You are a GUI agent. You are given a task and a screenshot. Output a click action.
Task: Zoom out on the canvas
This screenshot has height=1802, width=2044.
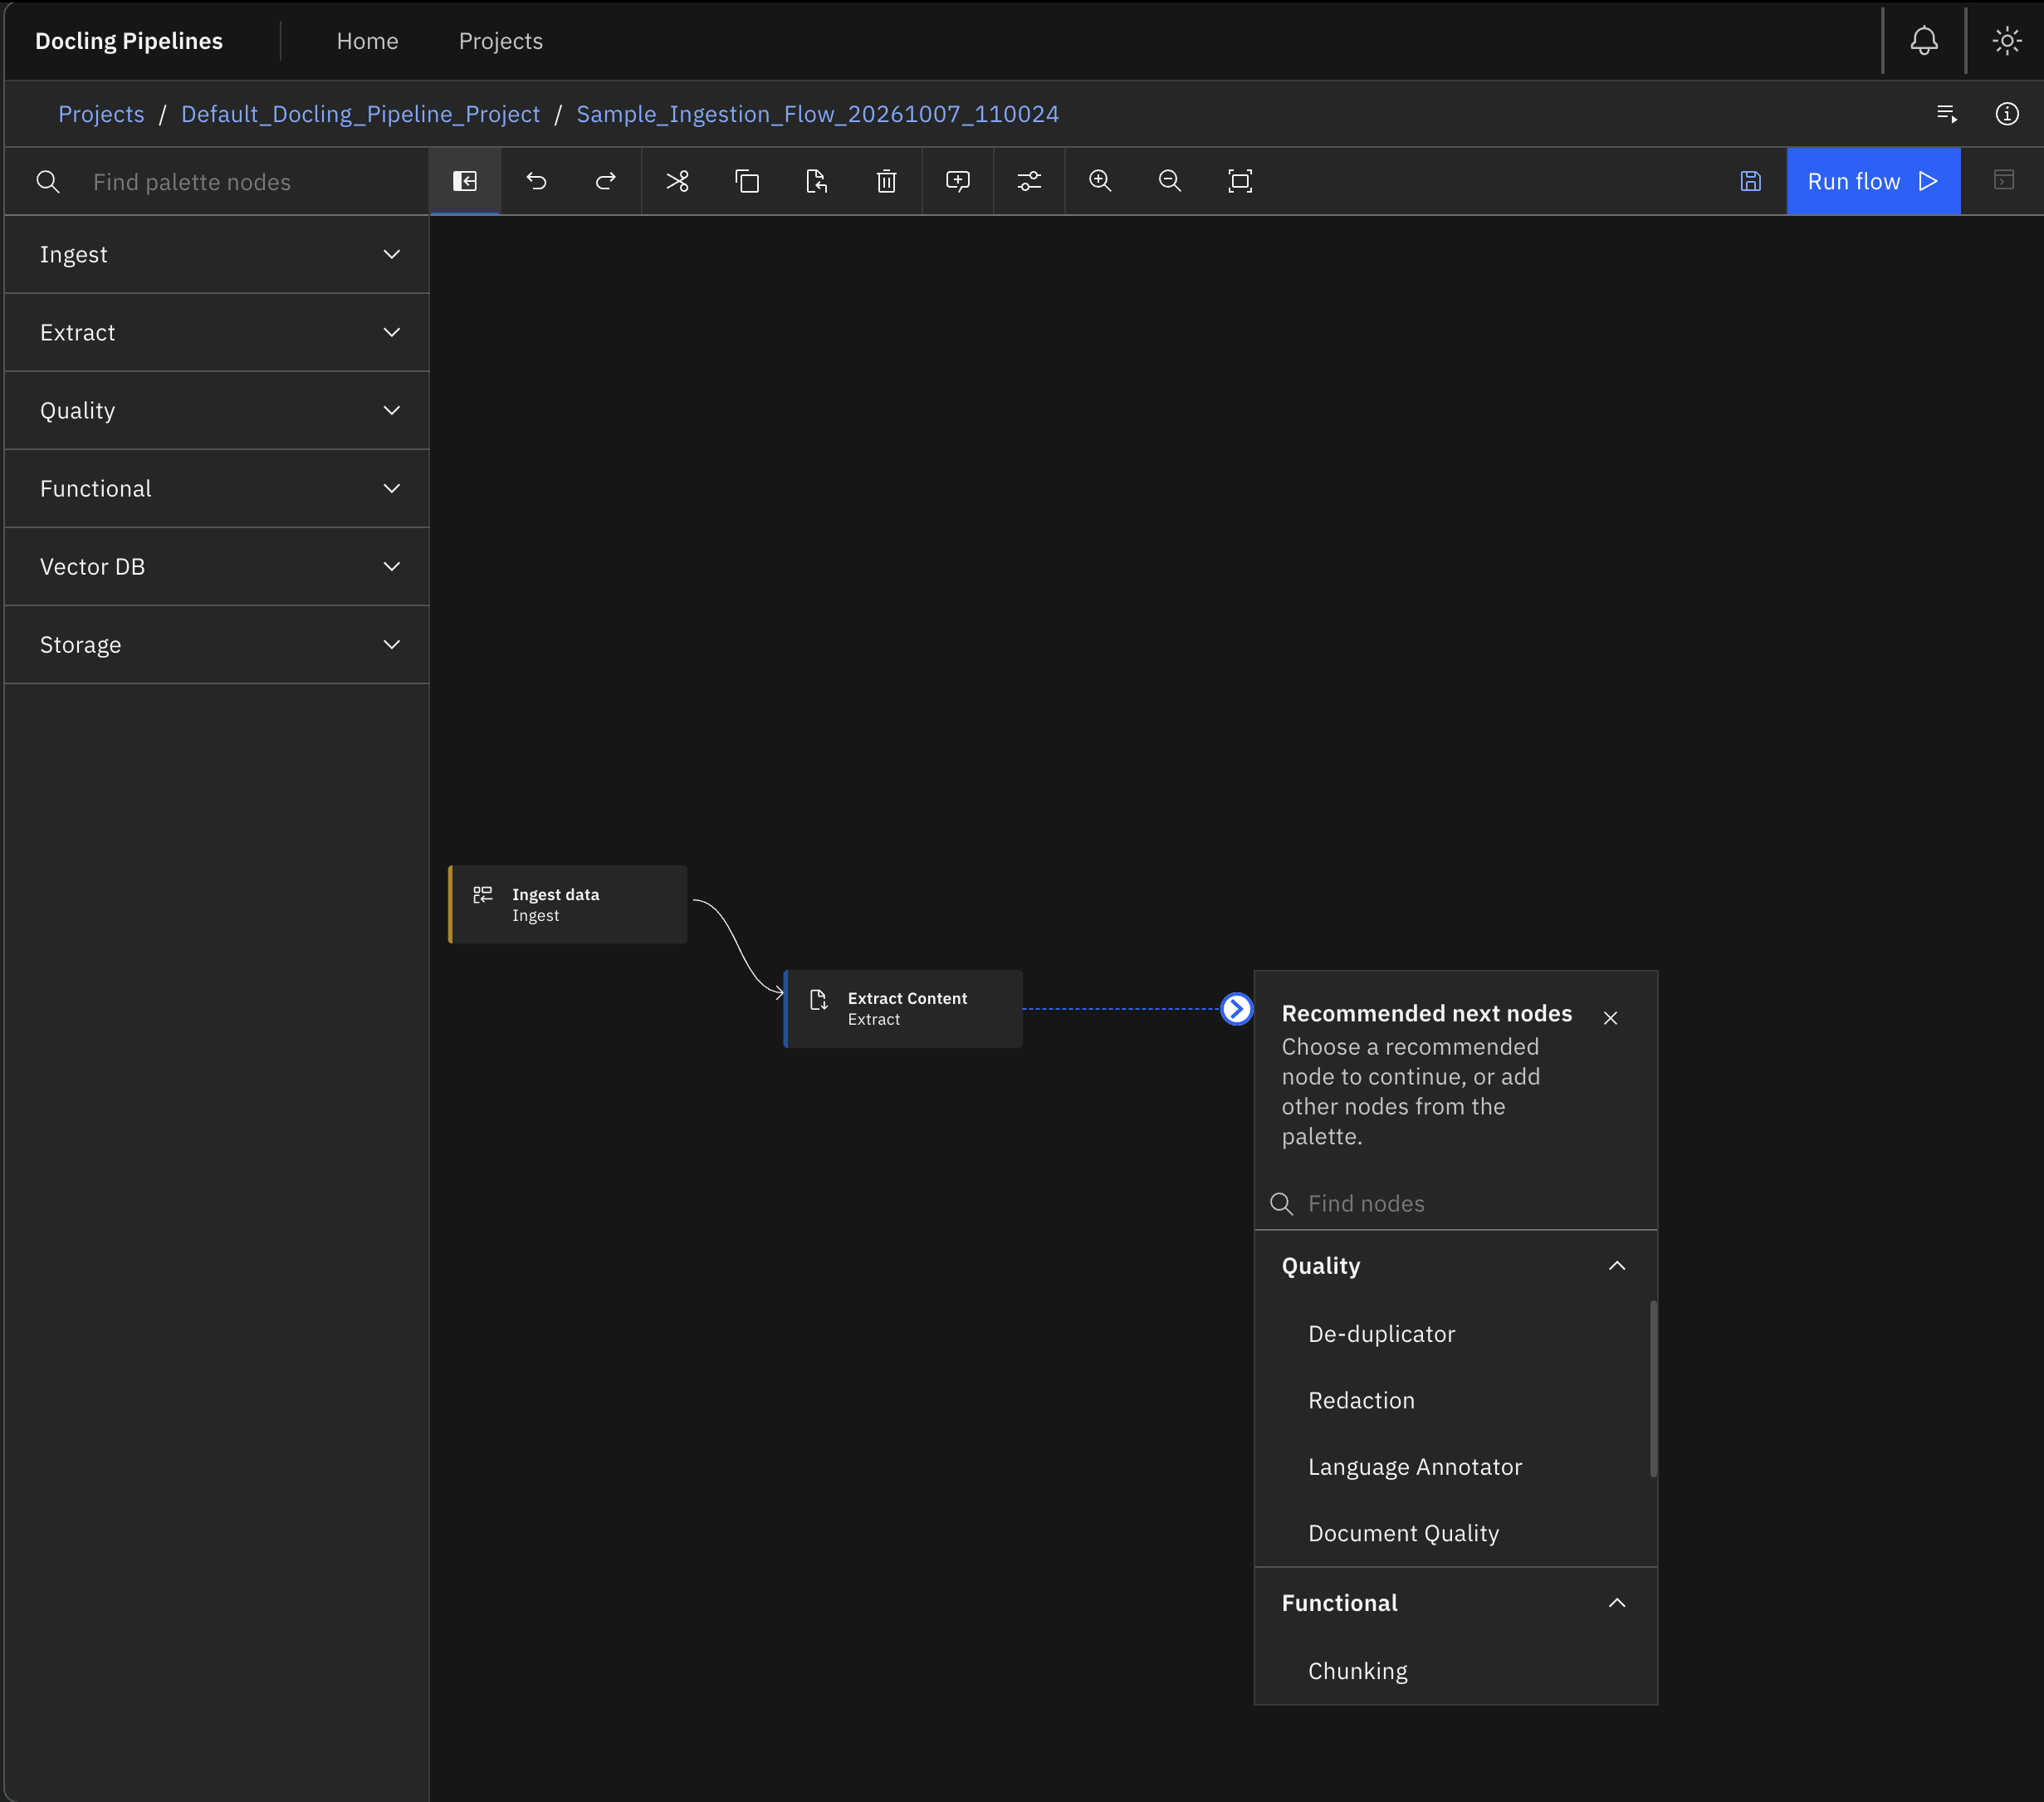click(1170, 181)
